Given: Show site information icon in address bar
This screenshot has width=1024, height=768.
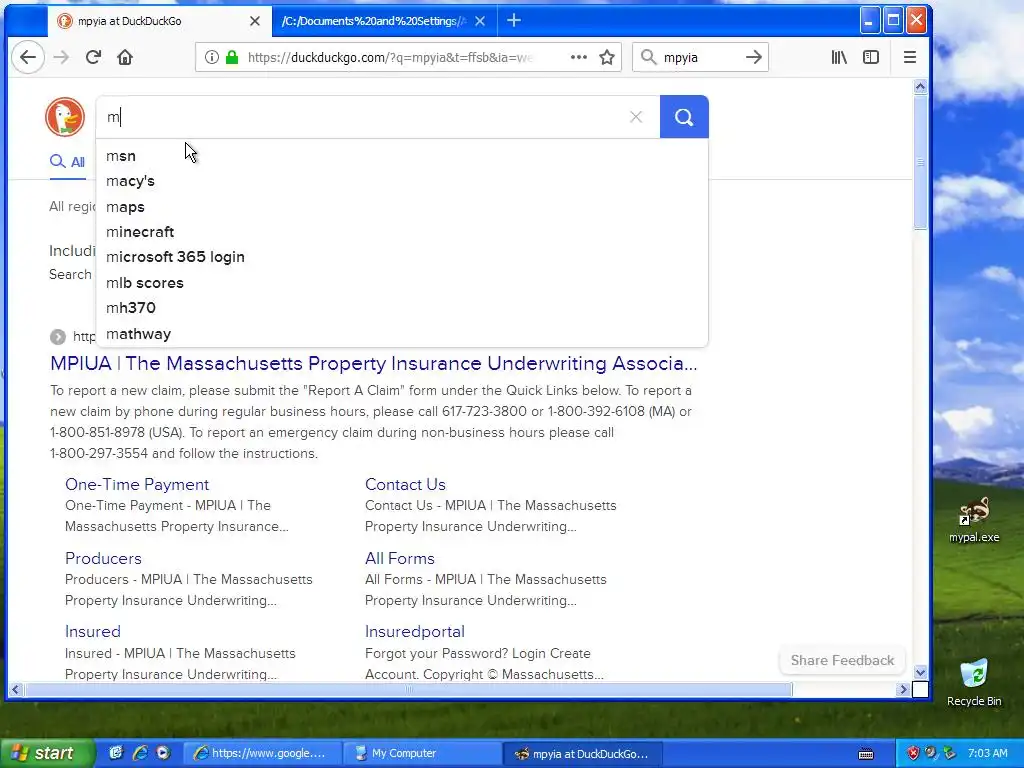Looking at the screenshot, I should tap(212, 57).
